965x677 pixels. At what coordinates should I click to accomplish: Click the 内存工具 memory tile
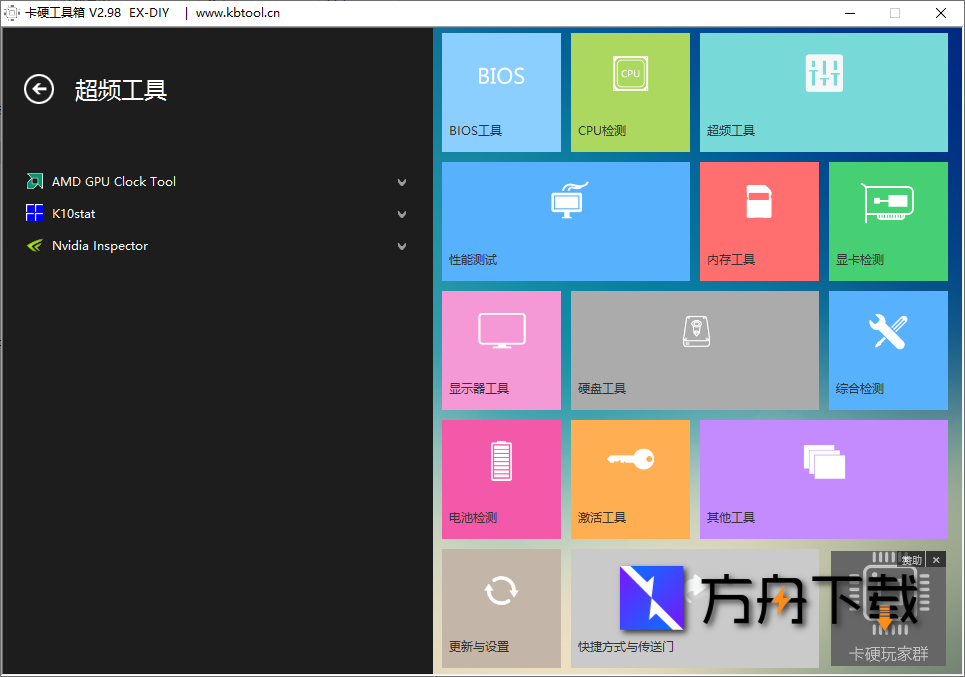pos(757,220)
